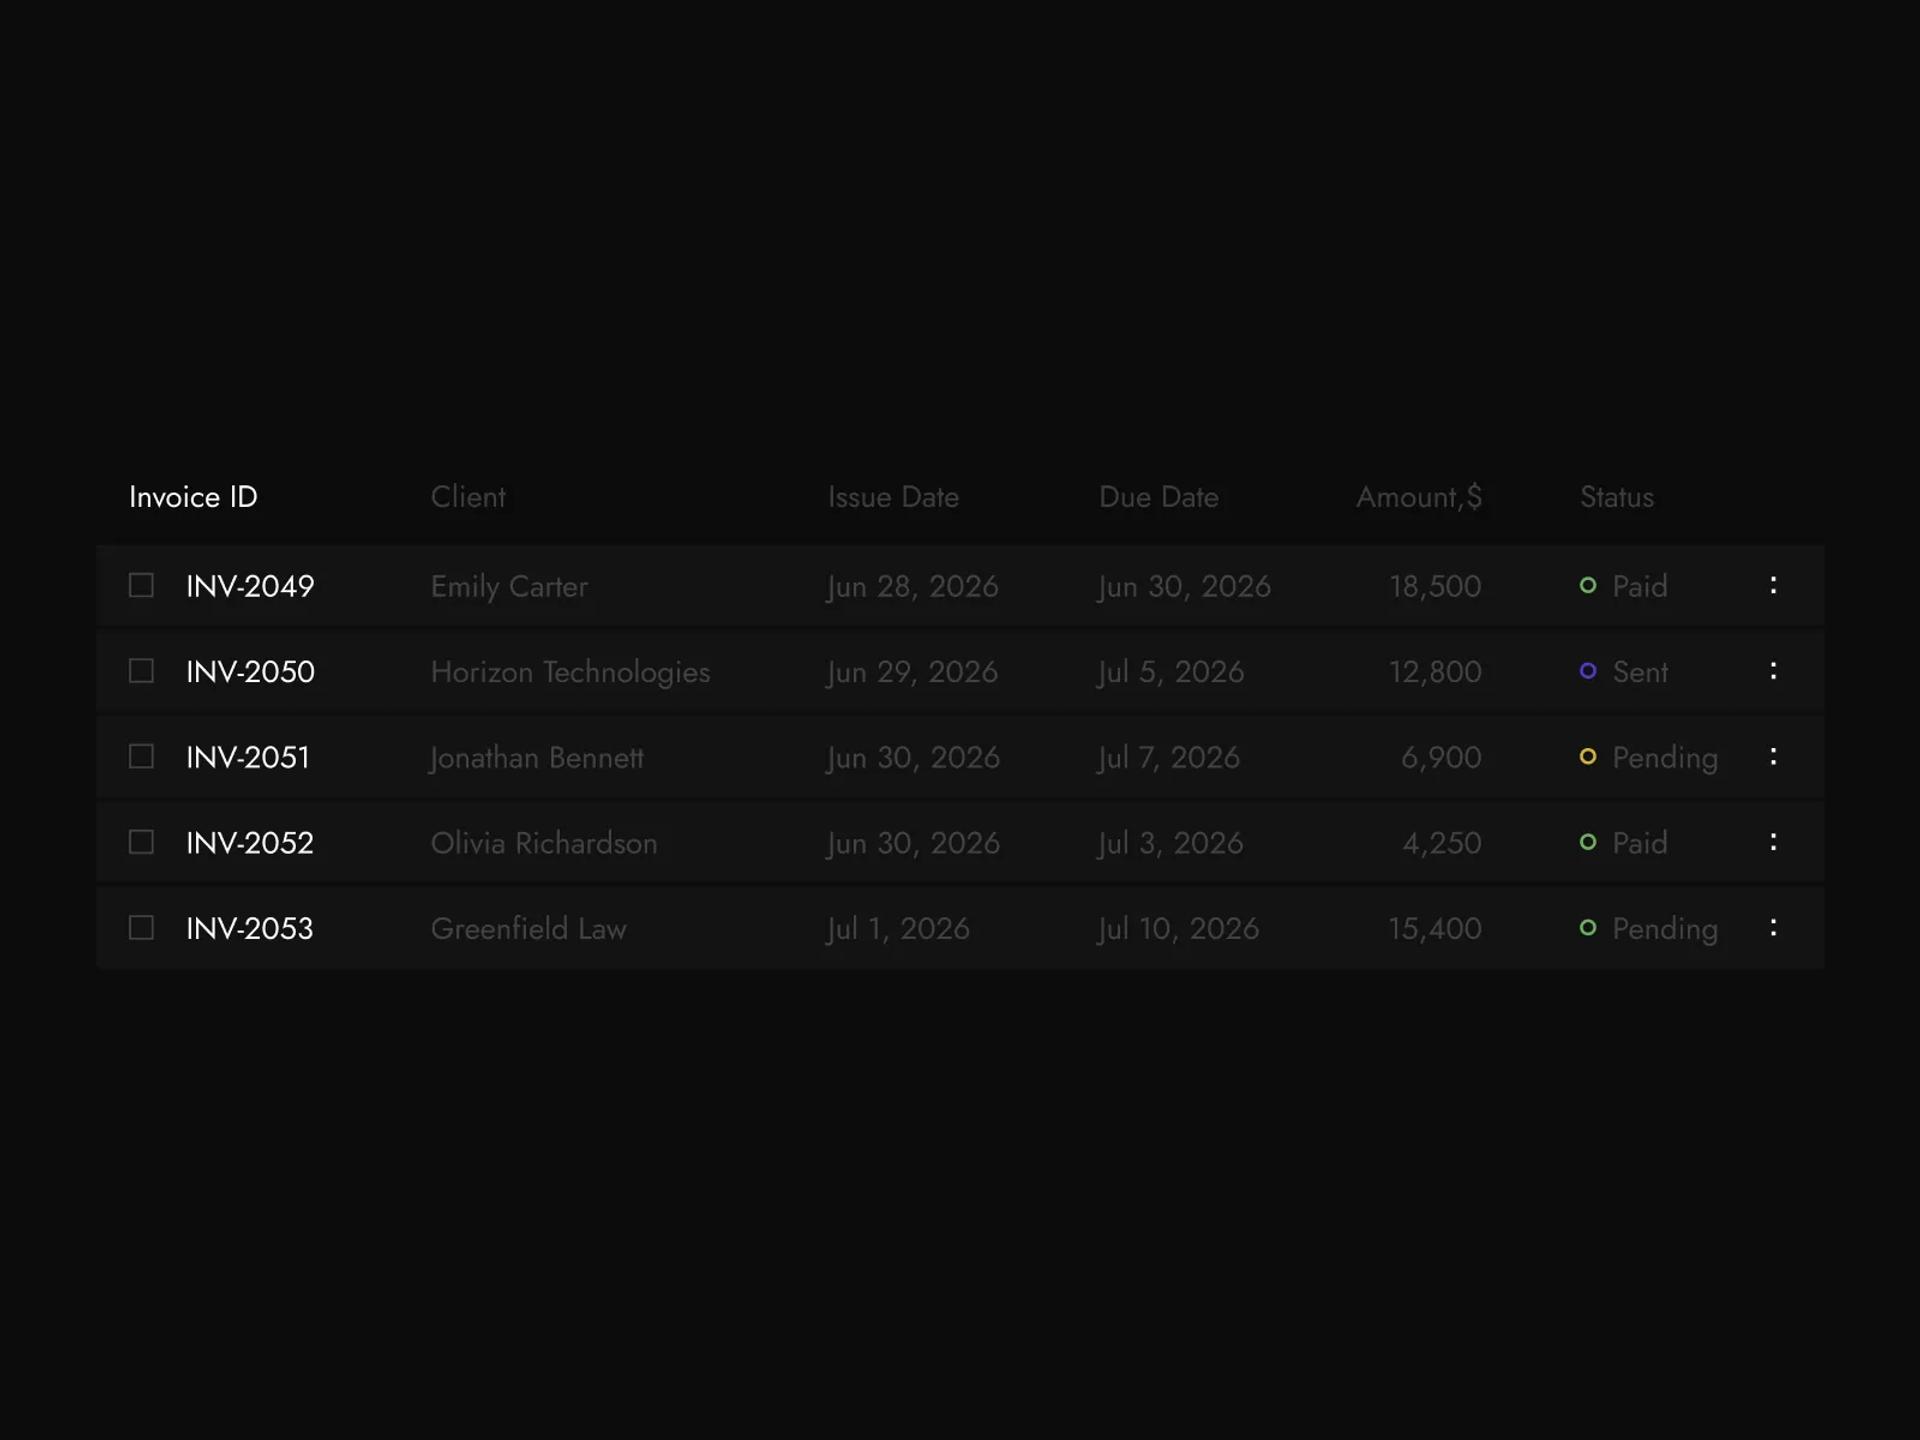Image resolution: width=1920 pixels, height=1440 pixels.
Task: Click the yellow Pending dot for INV-2051
Action: pyautogui.click(x=1587, y=757)
